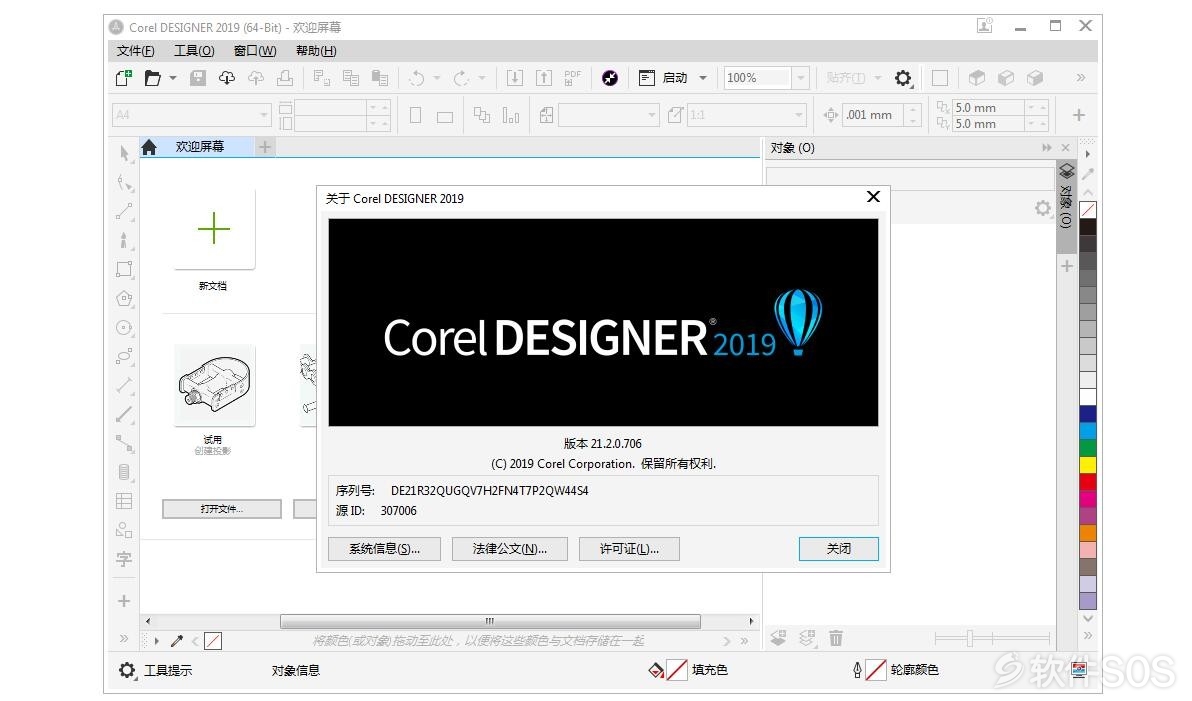
Task: Click the home icon on welcome tab
Action: [x=149, y=147]
